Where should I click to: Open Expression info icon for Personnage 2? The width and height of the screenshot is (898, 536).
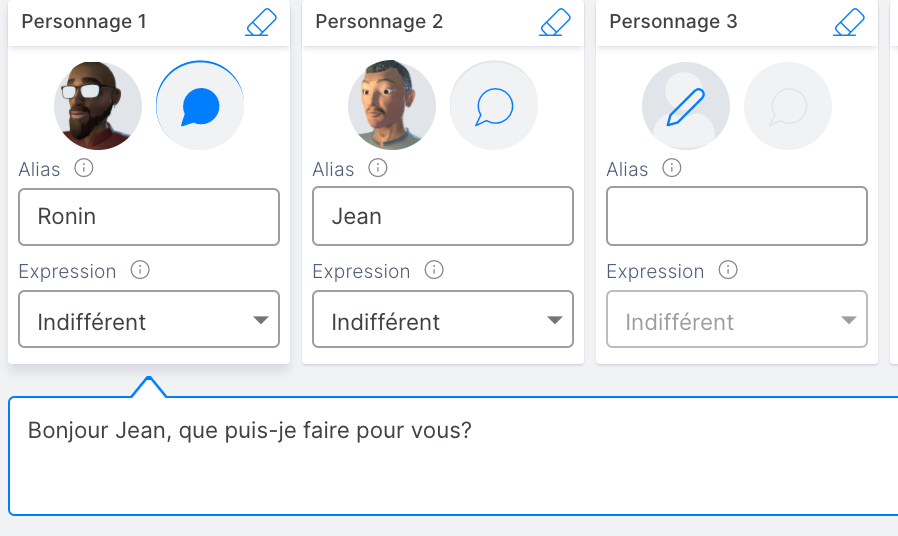coord(434,270)
